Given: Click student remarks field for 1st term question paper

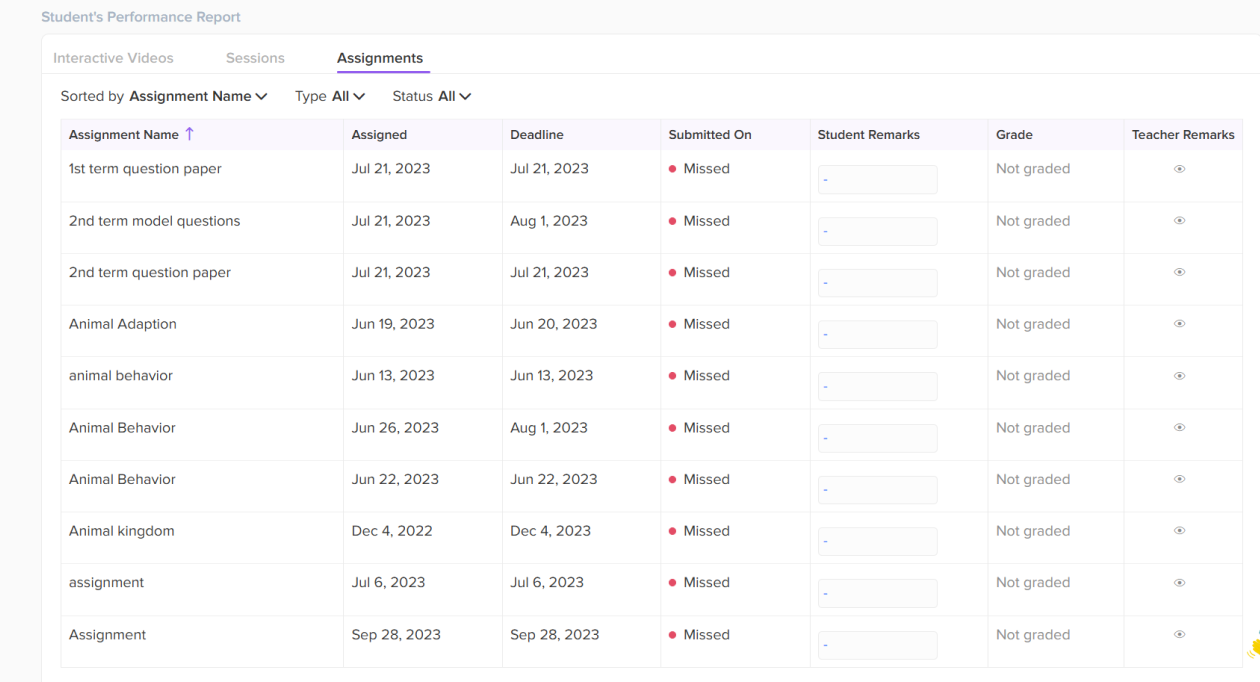Looking at the screenshot, I should coord(877,180).
